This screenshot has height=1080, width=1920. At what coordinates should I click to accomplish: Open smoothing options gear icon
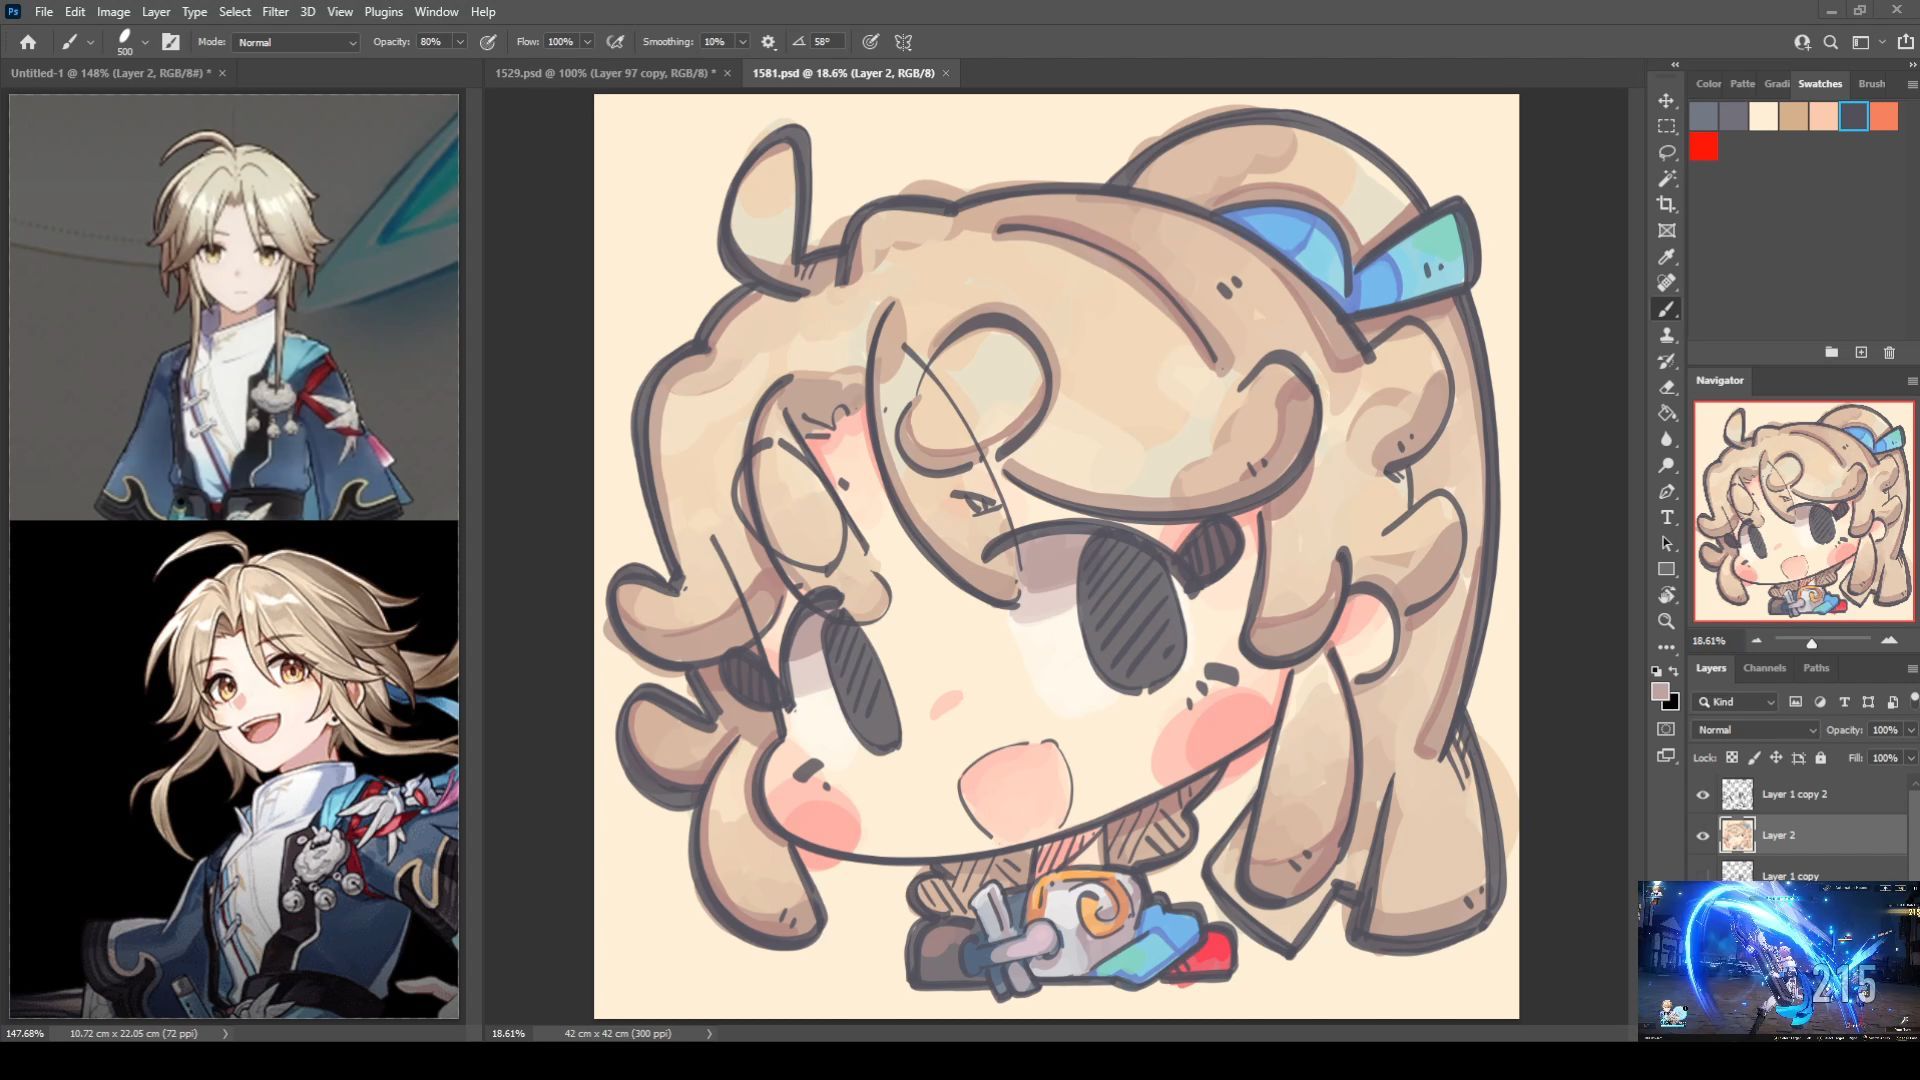[768, 42]
